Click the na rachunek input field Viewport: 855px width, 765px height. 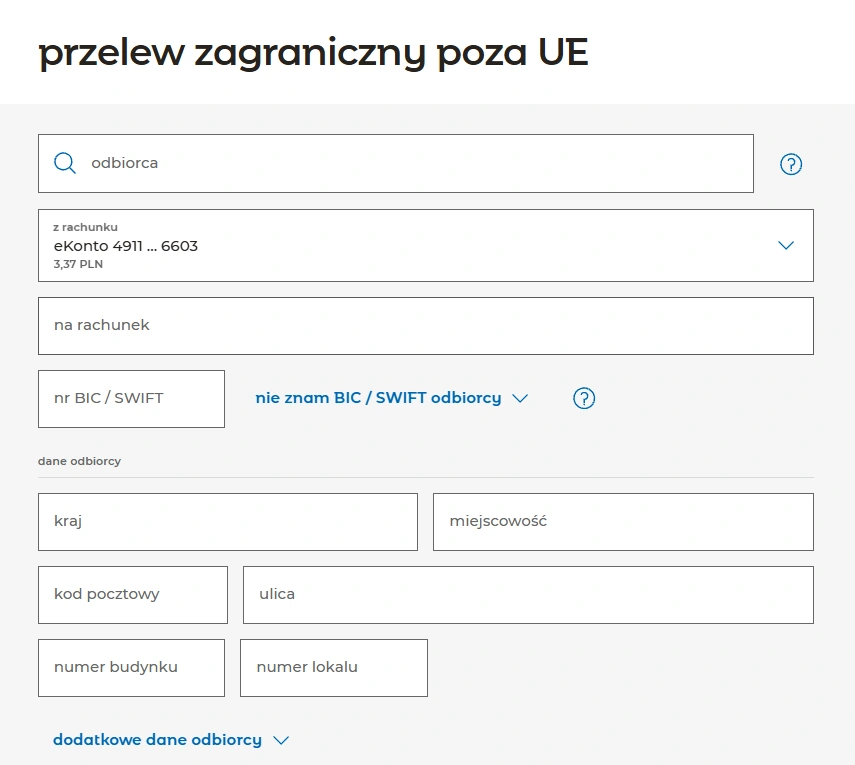point(426,326)
